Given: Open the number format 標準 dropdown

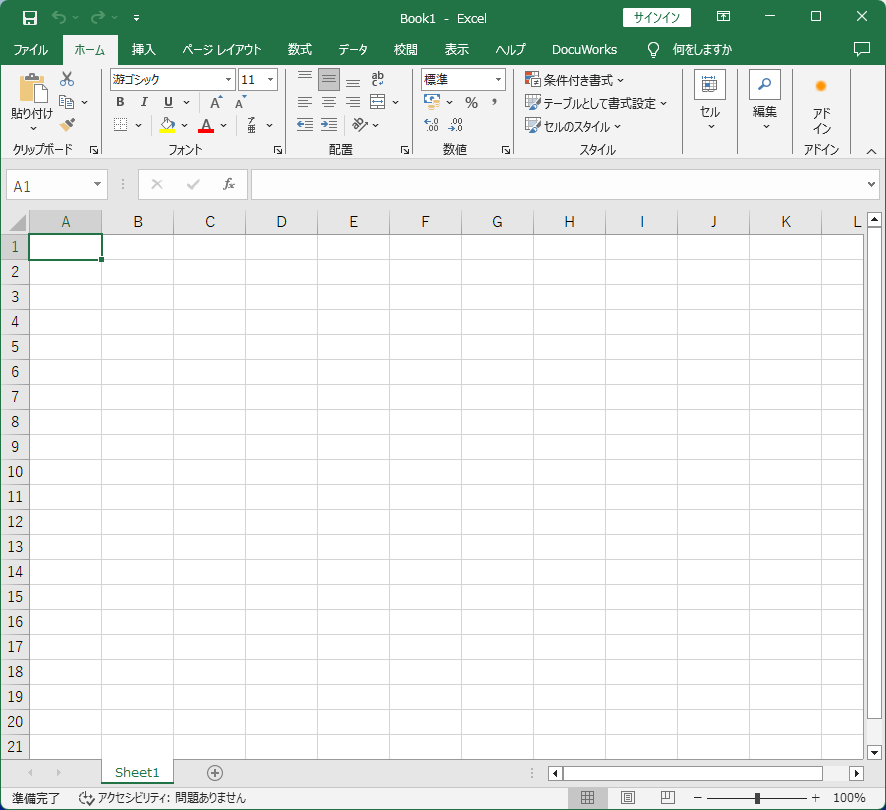Looking at the screenshot, I should tap(498, 80).
